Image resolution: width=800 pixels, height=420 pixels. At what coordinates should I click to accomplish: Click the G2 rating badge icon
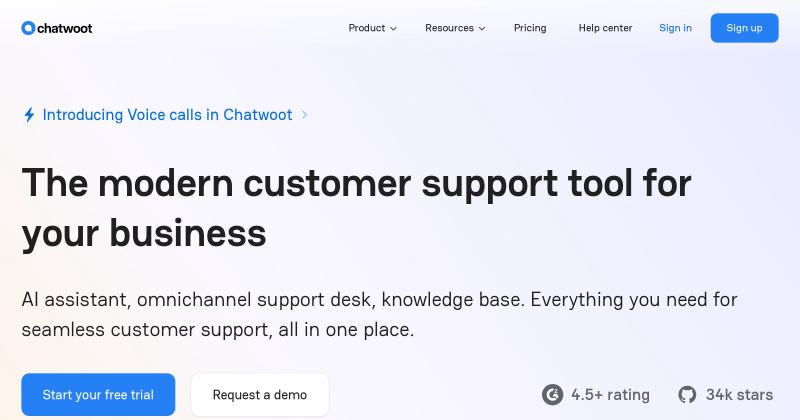pyautogui.click(x=553, y=394)
